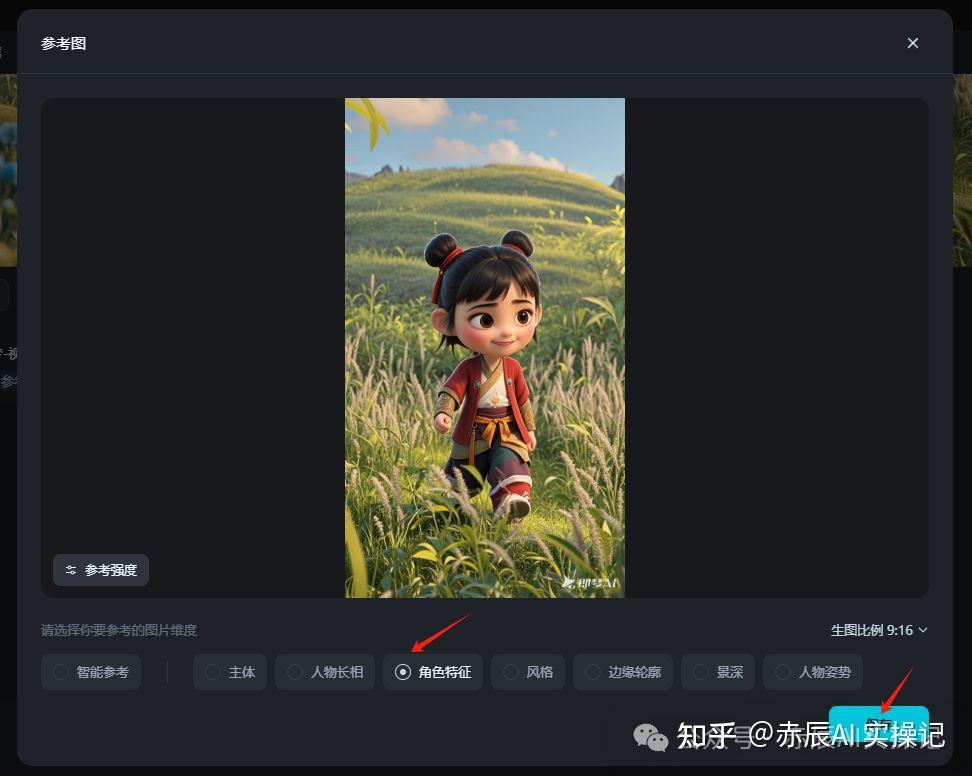
Task: Select 边缘轮廓 reference option
Action: [x=623, y=672]
